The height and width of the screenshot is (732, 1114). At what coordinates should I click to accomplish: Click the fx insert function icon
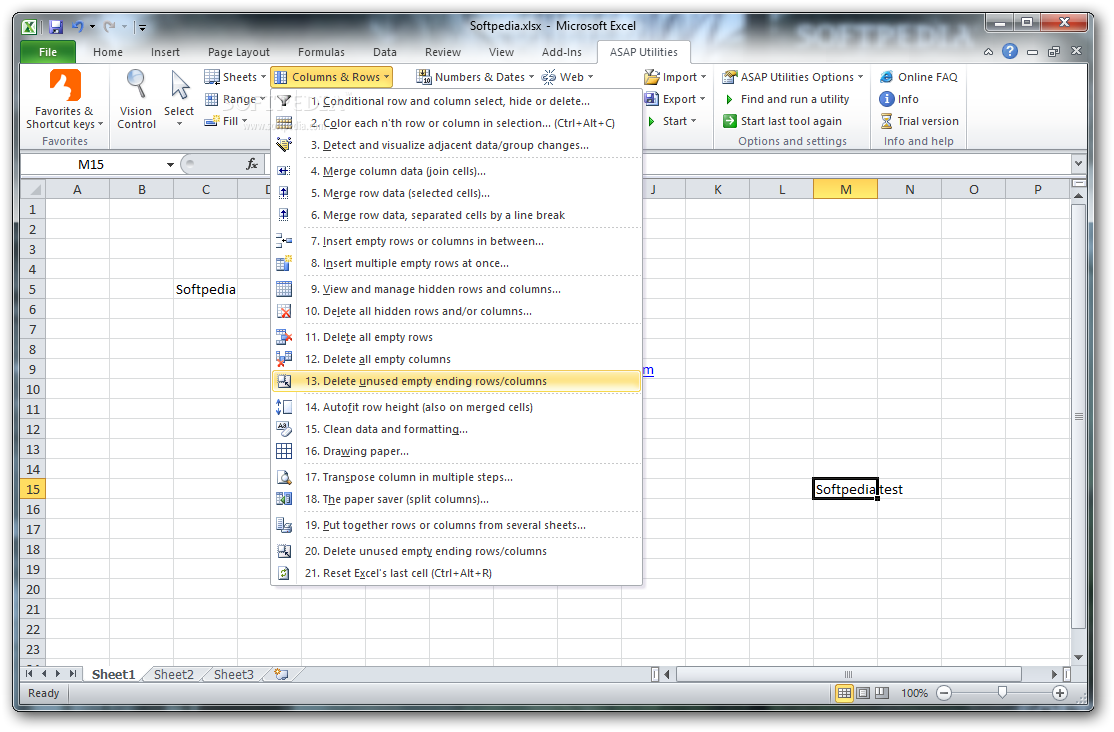pyautogui.click(x=252, y=164)
